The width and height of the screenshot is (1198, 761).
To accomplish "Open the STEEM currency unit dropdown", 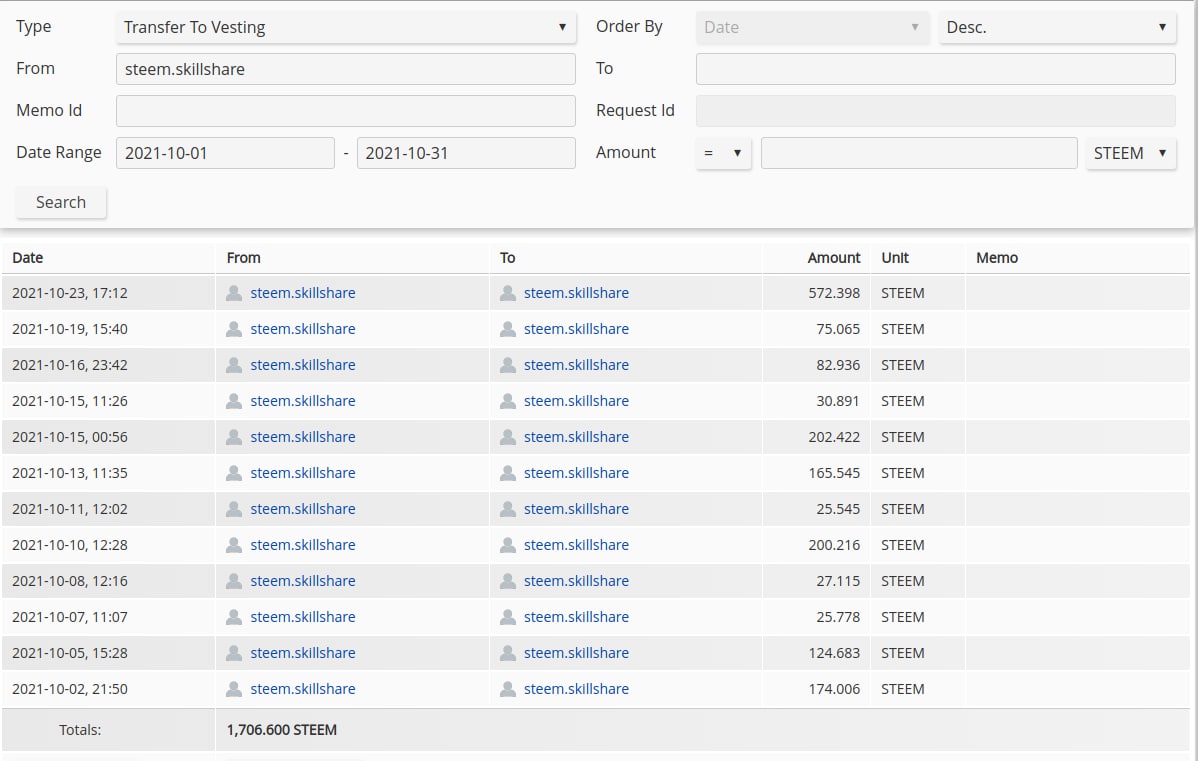I will (x=1130, y=153).
